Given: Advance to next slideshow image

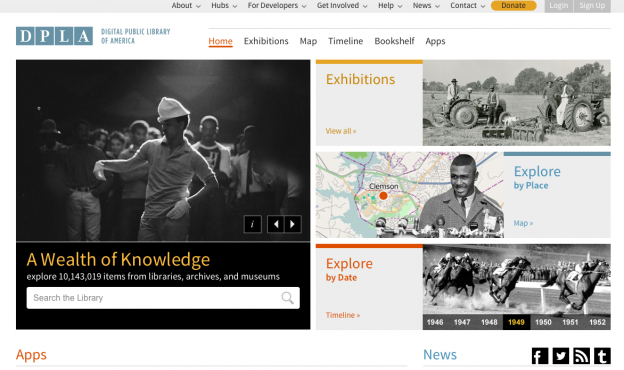Looking at the screenshot, I should pos(293,224).
